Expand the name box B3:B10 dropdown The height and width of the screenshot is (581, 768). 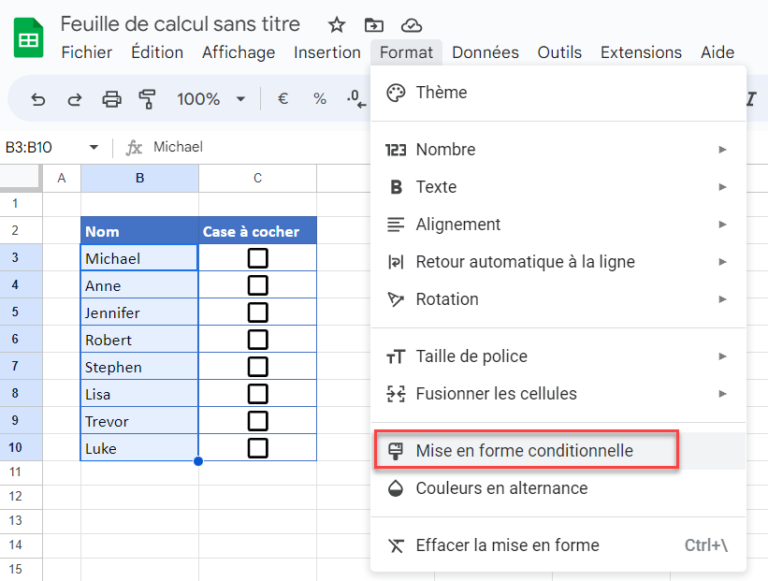click(x=94, y=147)
